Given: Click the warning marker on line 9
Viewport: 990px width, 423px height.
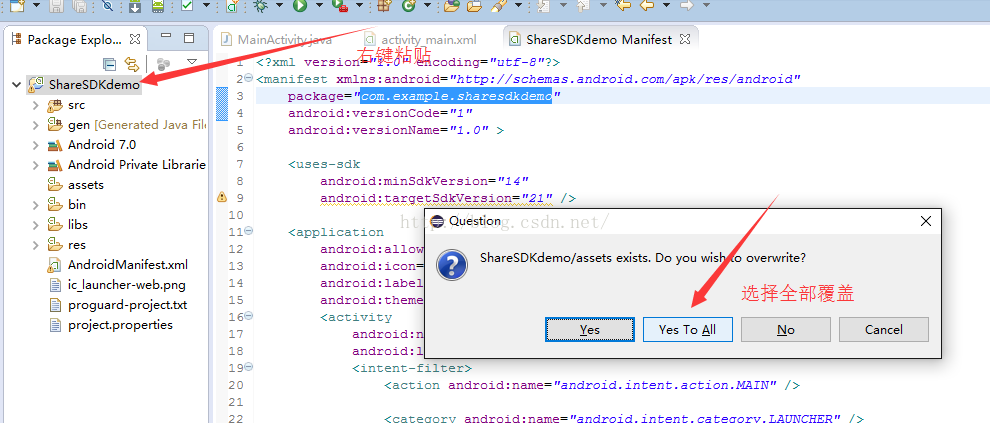Looking at the screenshot, I should [222, 198].
